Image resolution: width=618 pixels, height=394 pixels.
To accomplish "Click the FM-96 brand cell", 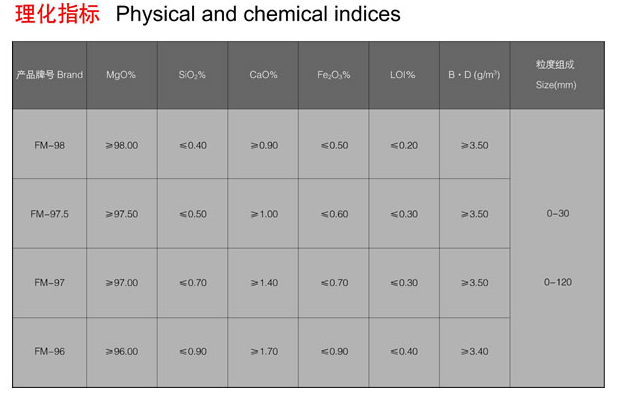I will 50,351.
